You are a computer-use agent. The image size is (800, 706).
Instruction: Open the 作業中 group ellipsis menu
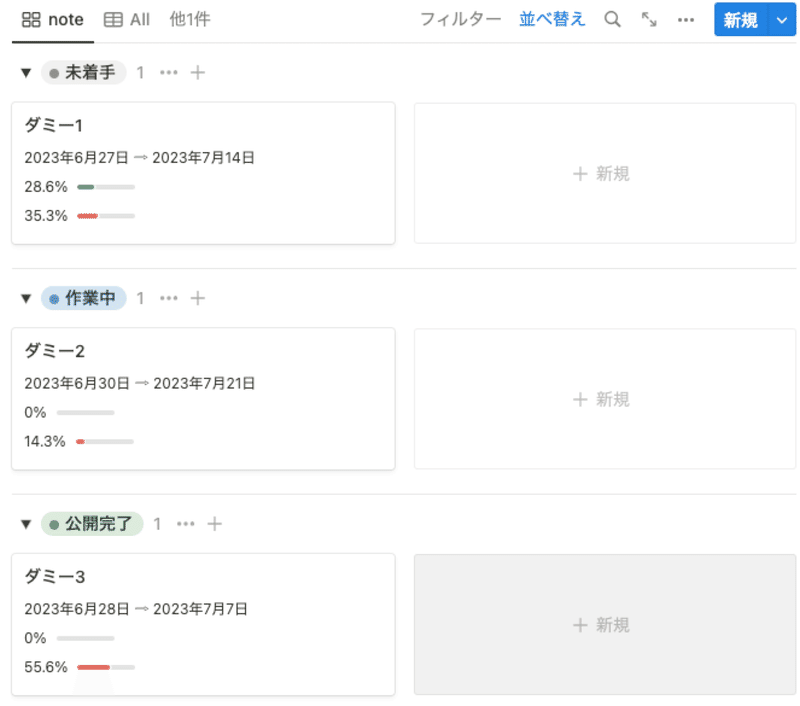[169, 298]
